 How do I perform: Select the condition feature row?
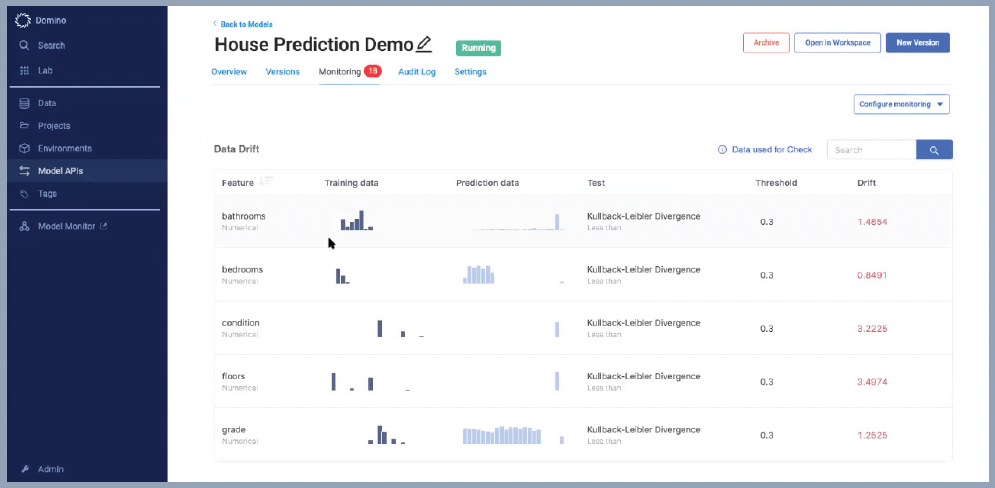[583, 328]
